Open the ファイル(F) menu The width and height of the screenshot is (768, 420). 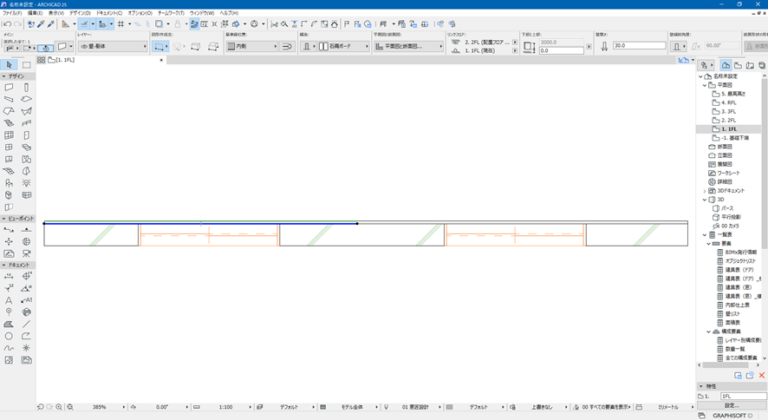pyautogui.click(x=12, y=13)
